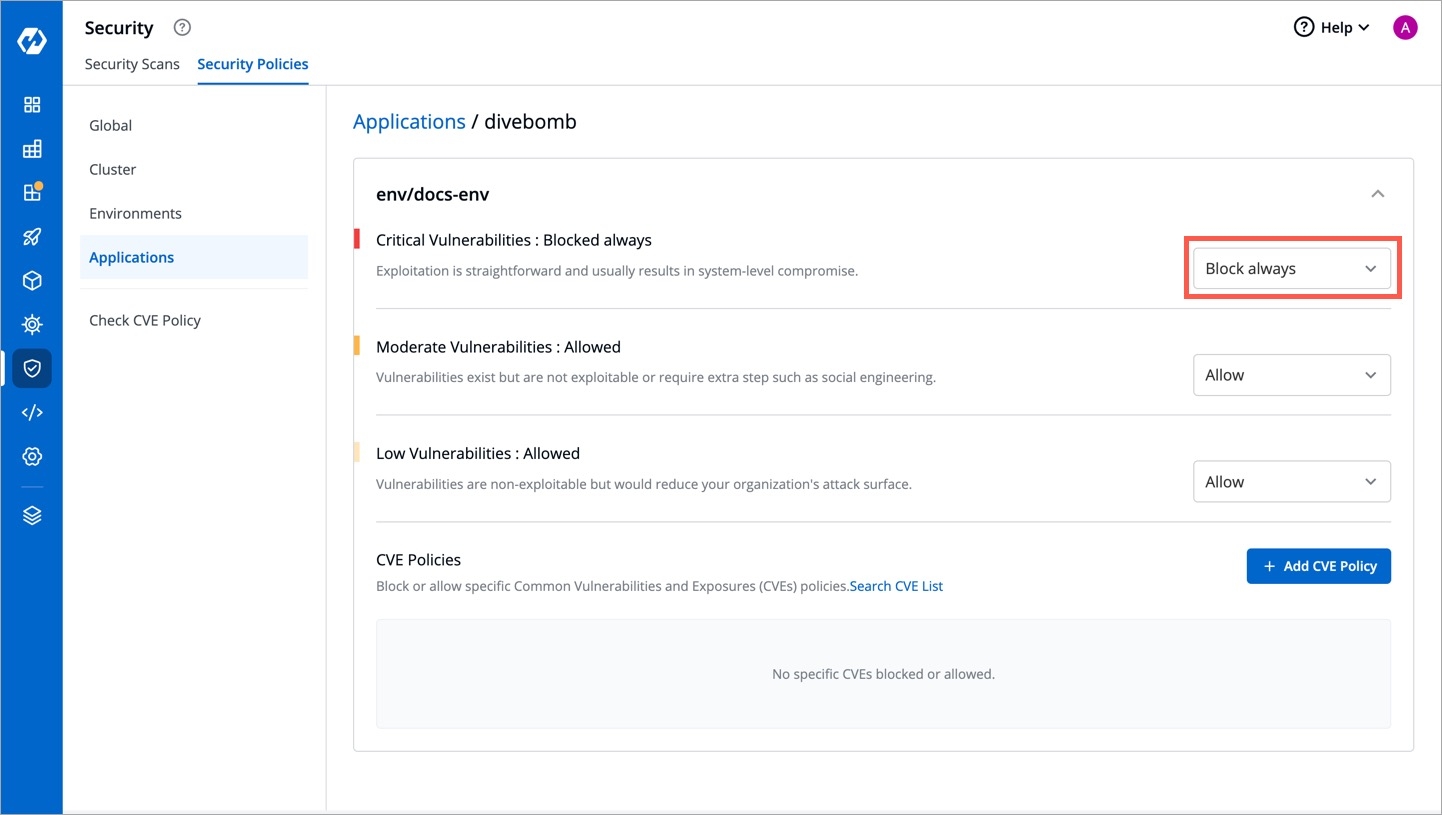Expand the Help menu
1442x815 pixels.
[1331, 28]
